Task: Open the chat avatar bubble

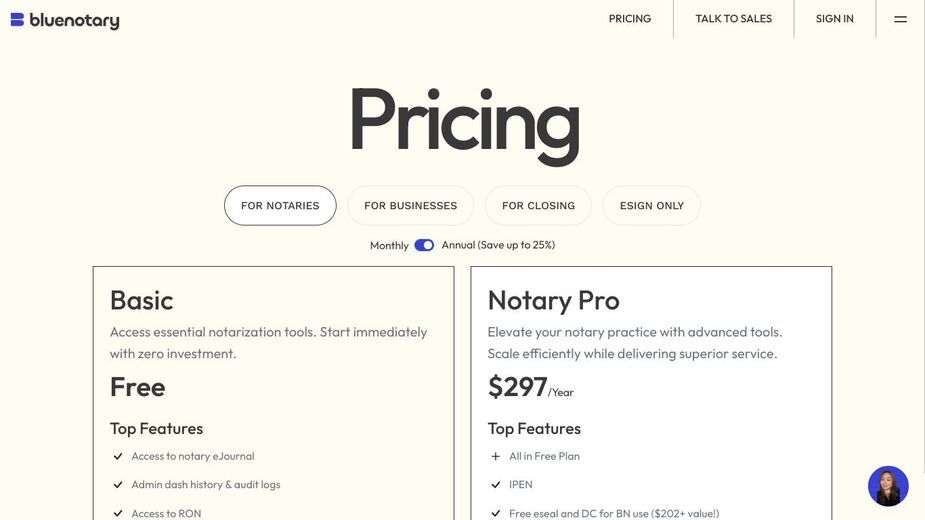Action: [x=888, y=486]
